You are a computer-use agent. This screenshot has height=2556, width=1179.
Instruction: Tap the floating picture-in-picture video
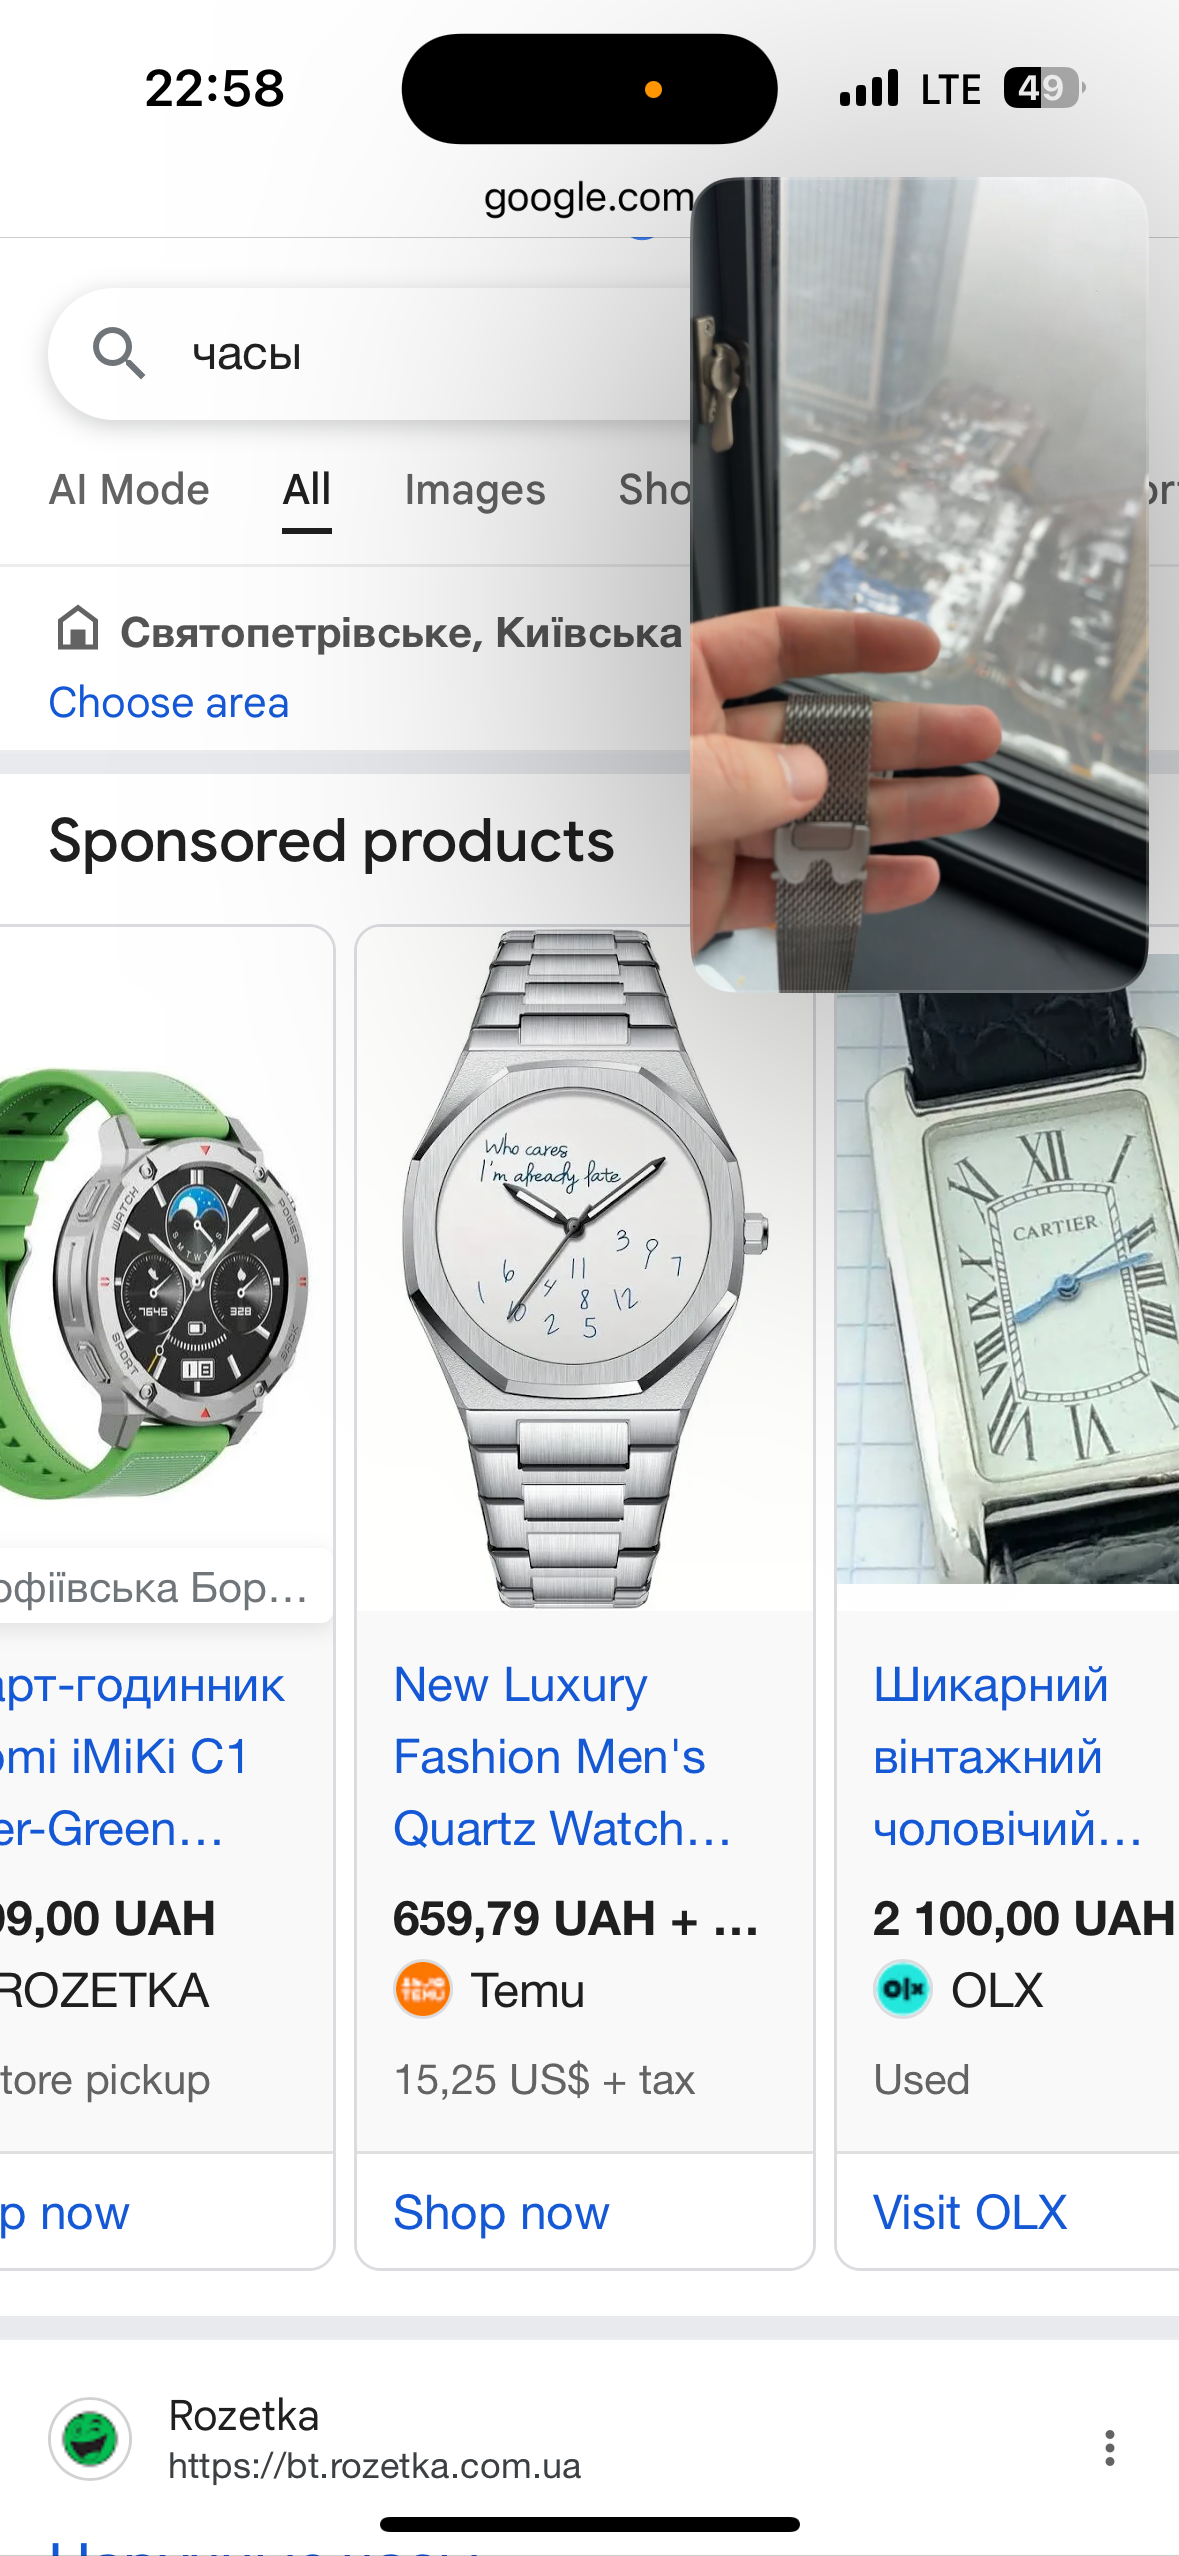[919, 585]
